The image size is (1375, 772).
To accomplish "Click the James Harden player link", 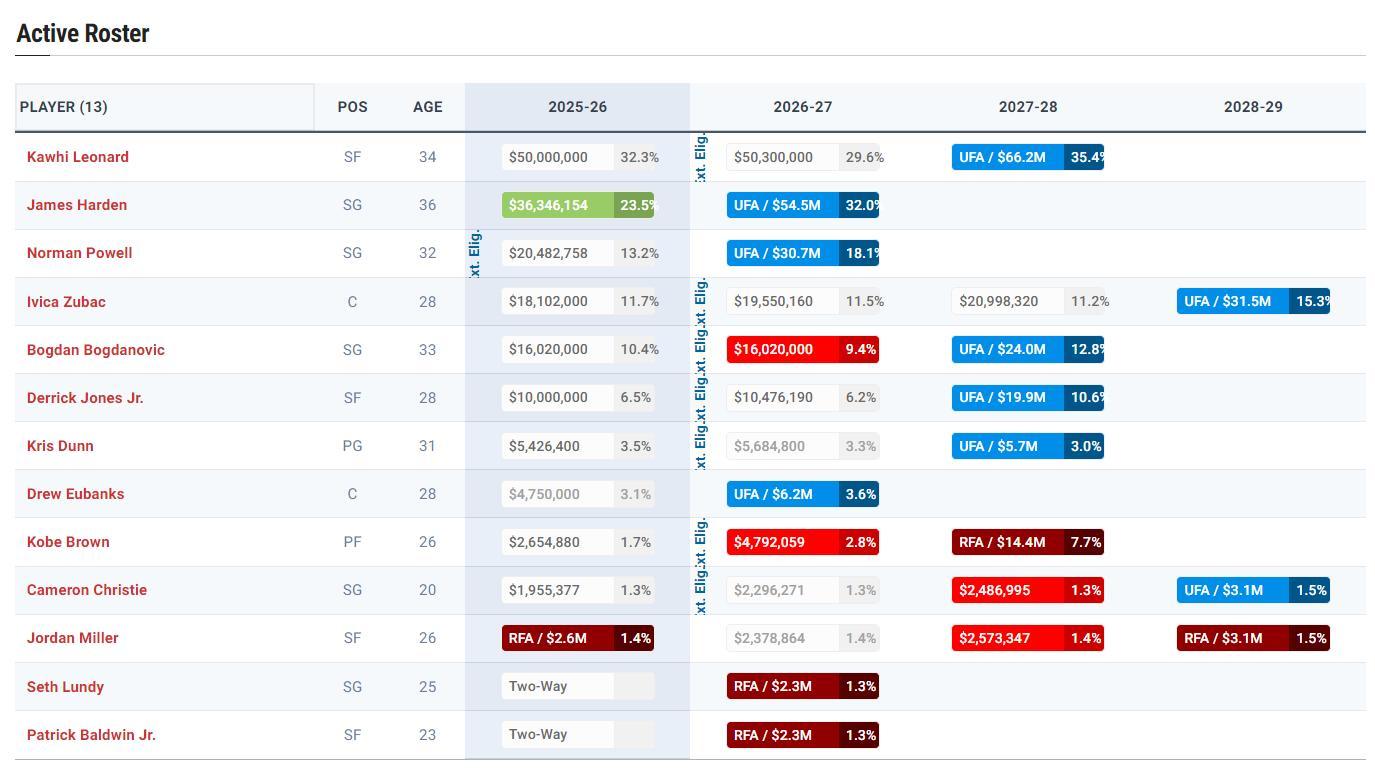I will (76, 205).
